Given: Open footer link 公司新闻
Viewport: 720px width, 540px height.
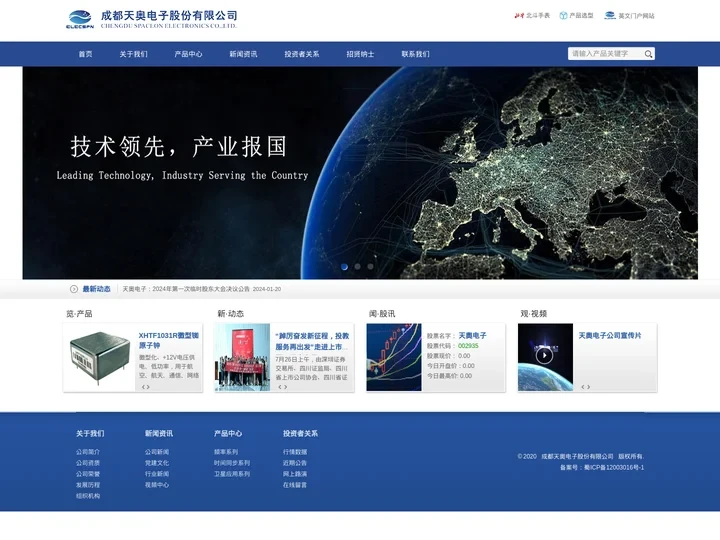Looking at the screenshot, I should 157,452.
